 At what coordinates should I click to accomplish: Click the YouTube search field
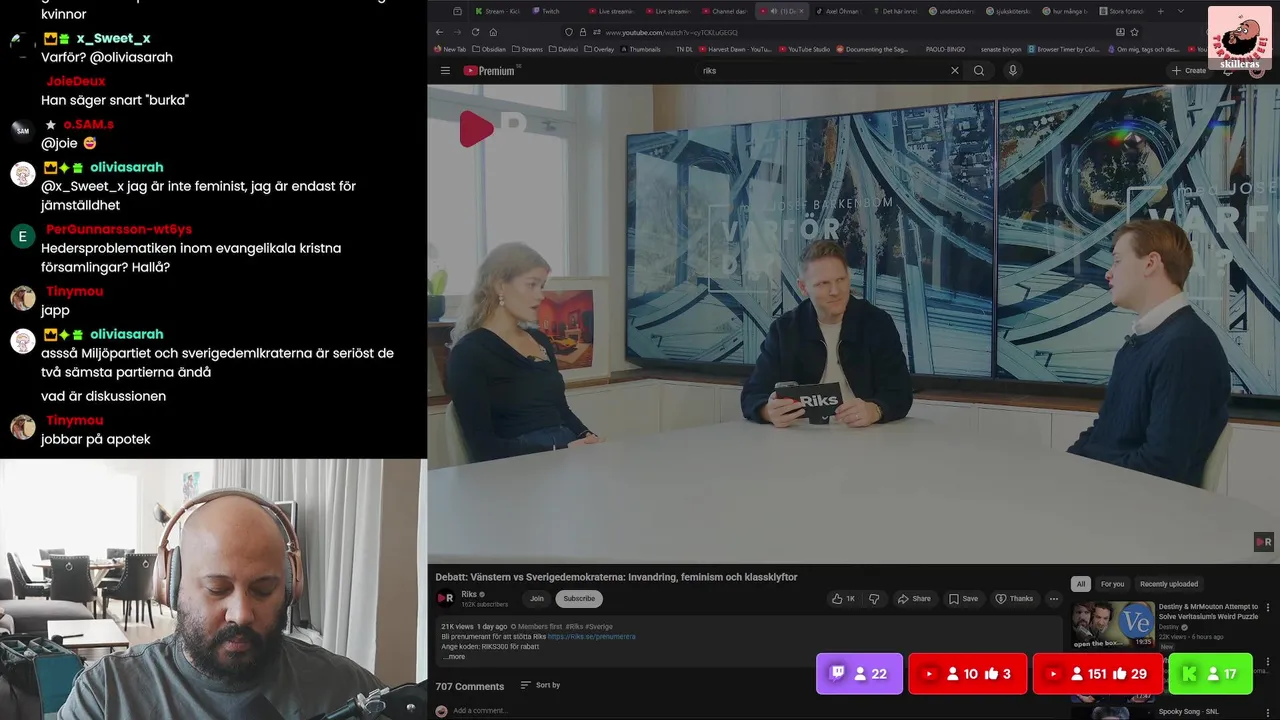click(x=820, y=71)
